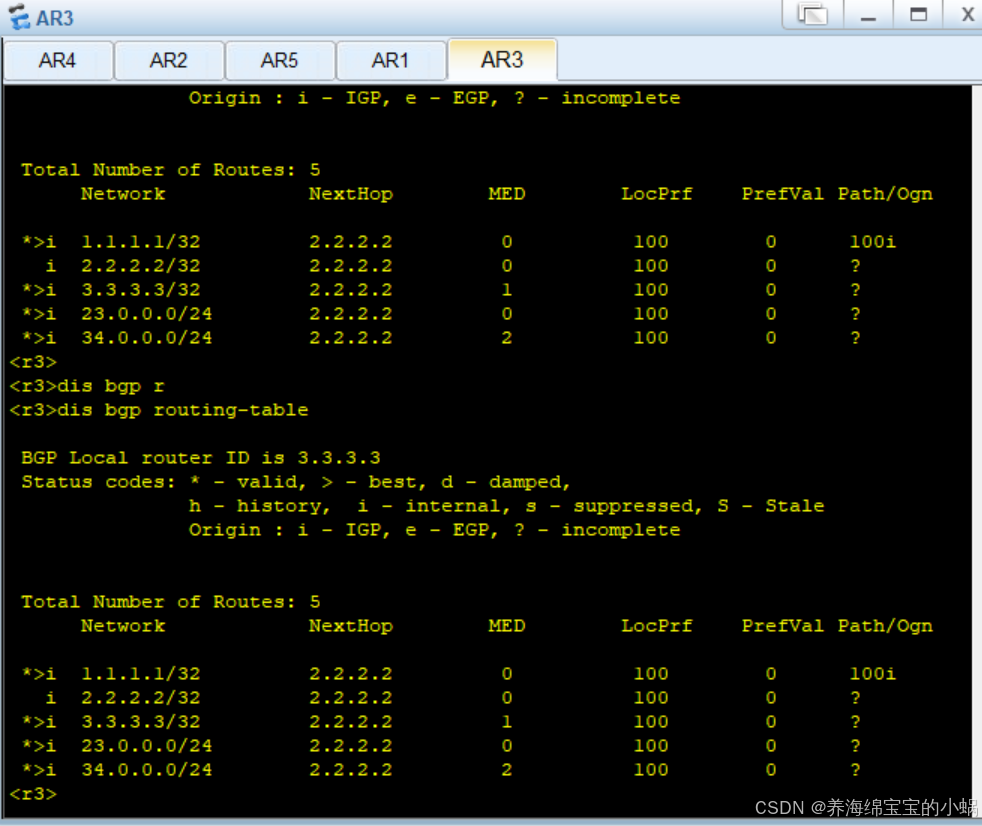The height and width of the screenshot is (826, 982).
Task: Click the lower 'Origin : i - IGP' line
Action: click(x=434, y=530)
